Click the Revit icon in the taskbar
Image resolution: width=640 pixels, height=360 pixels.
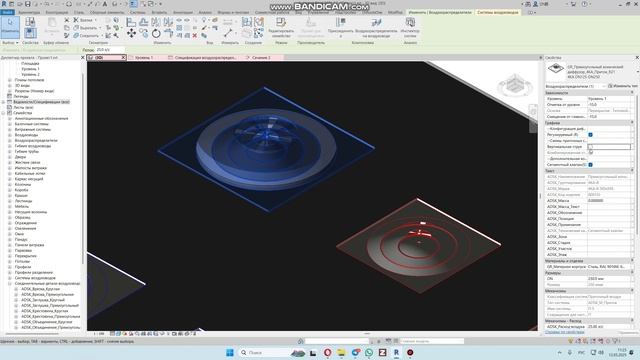coord(396,352)
